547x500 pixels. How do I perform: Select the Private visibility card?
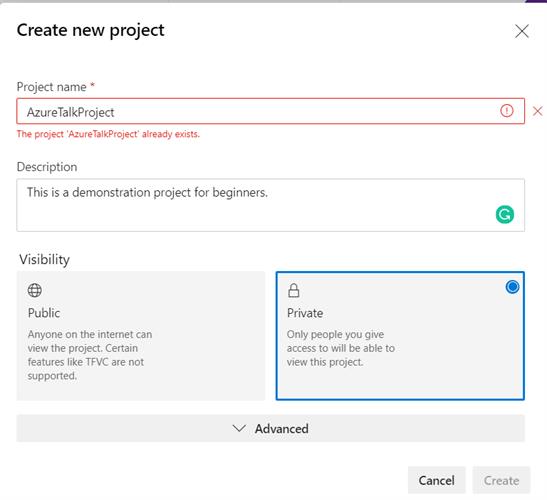tap(400, 336)
